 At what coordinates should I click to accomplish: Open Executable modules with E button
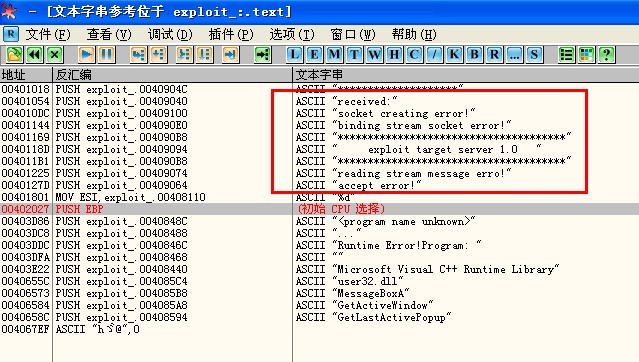314,54
